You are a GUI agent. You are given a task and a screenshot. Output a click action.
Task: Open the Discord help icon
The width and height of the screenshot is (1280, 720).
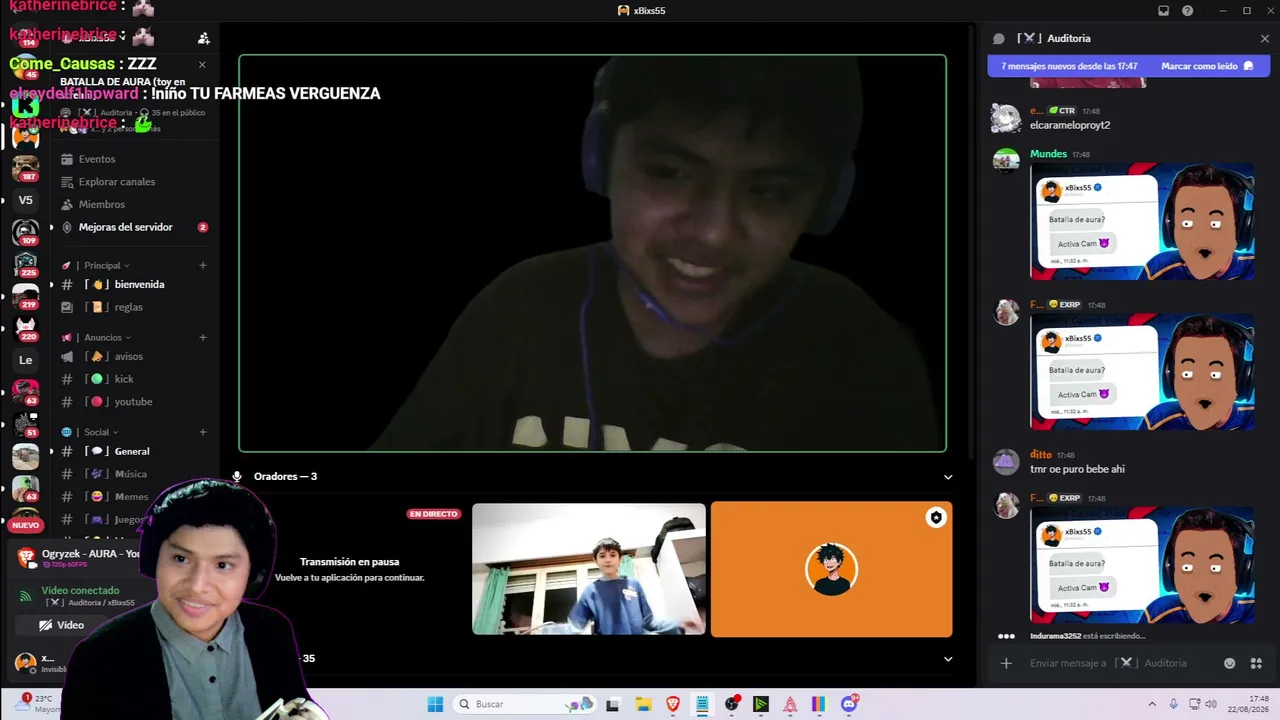point(1188,11)
